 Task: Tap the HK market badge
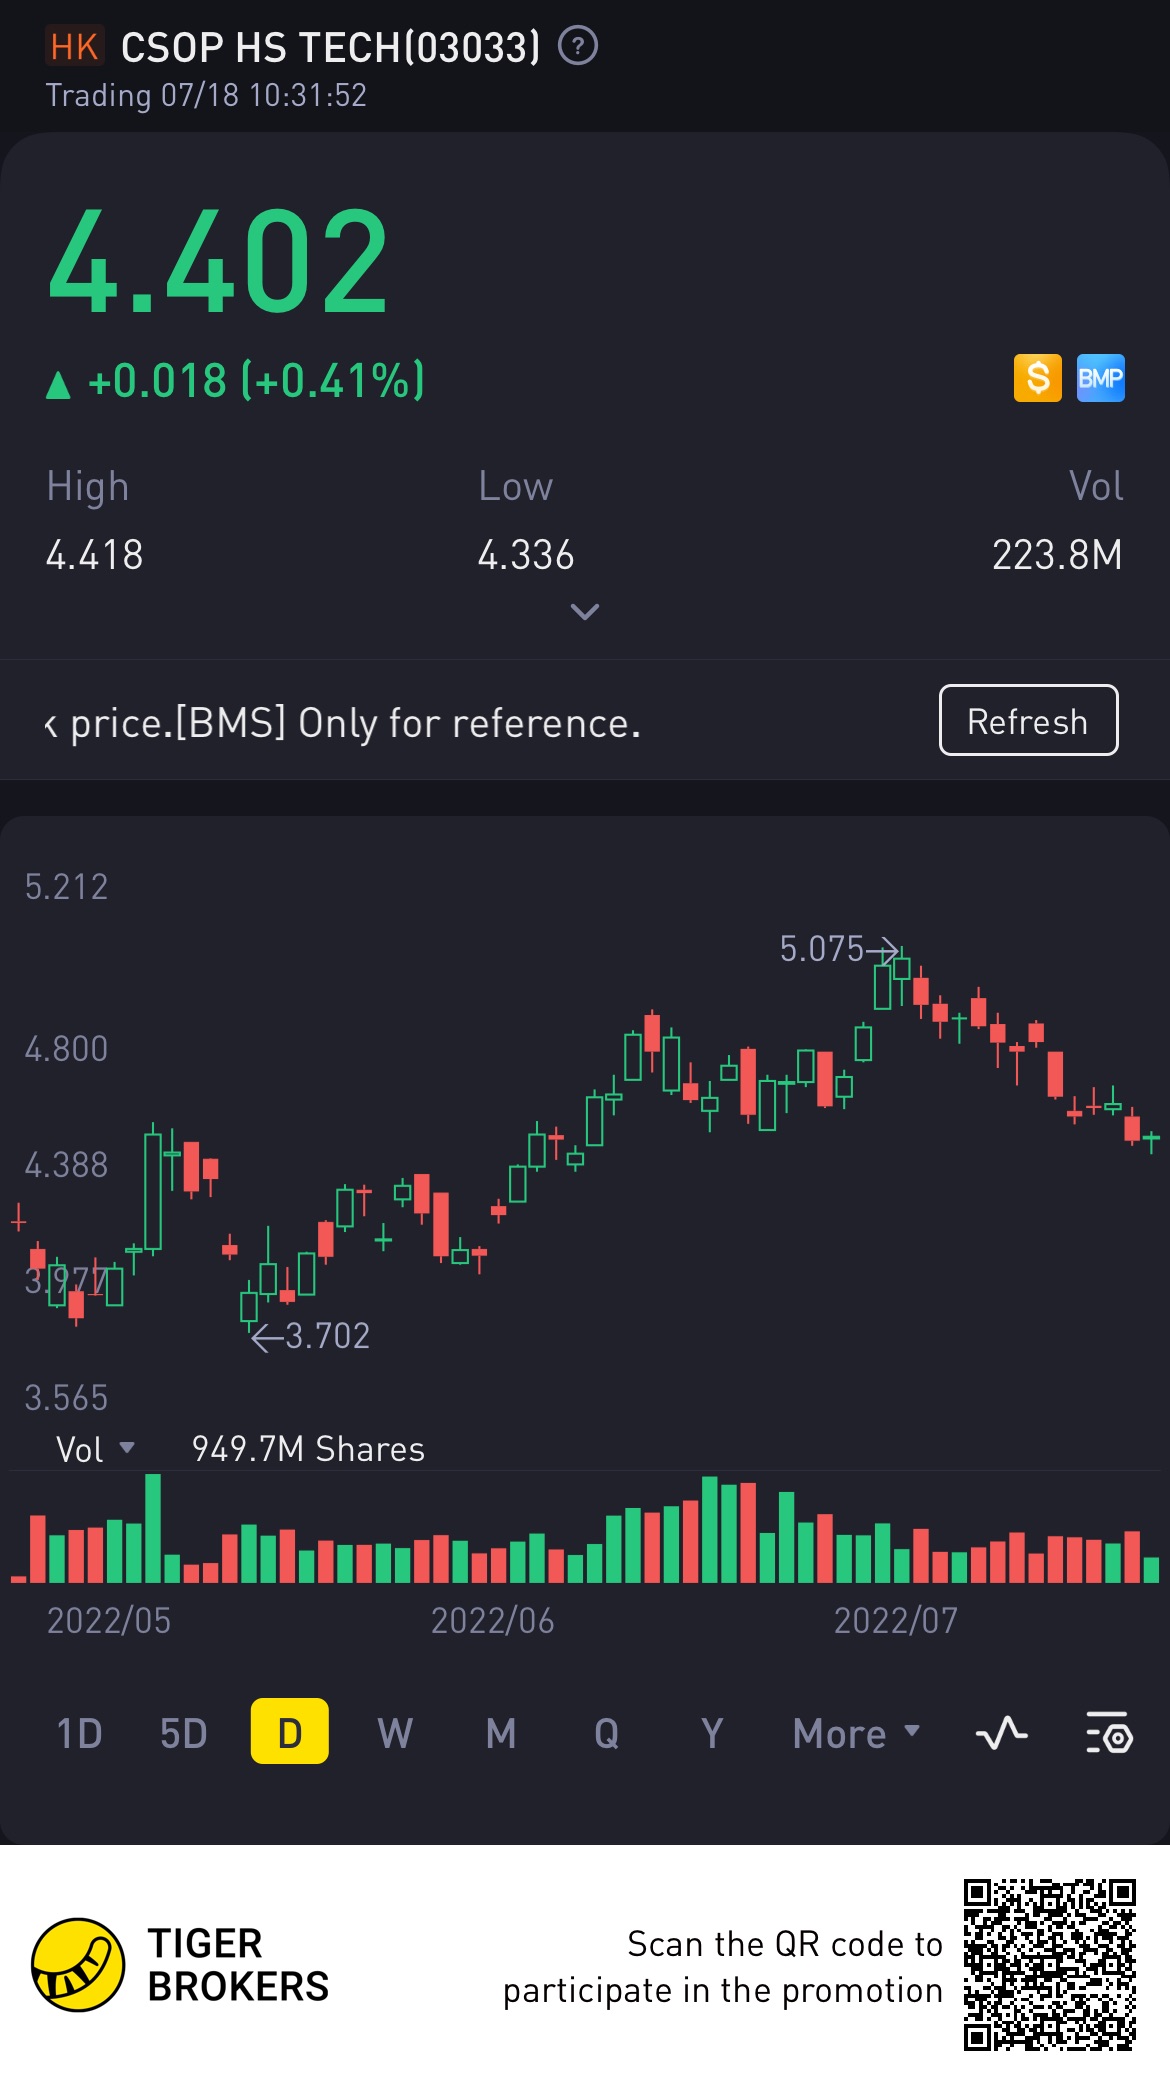[x=74, y=47]
